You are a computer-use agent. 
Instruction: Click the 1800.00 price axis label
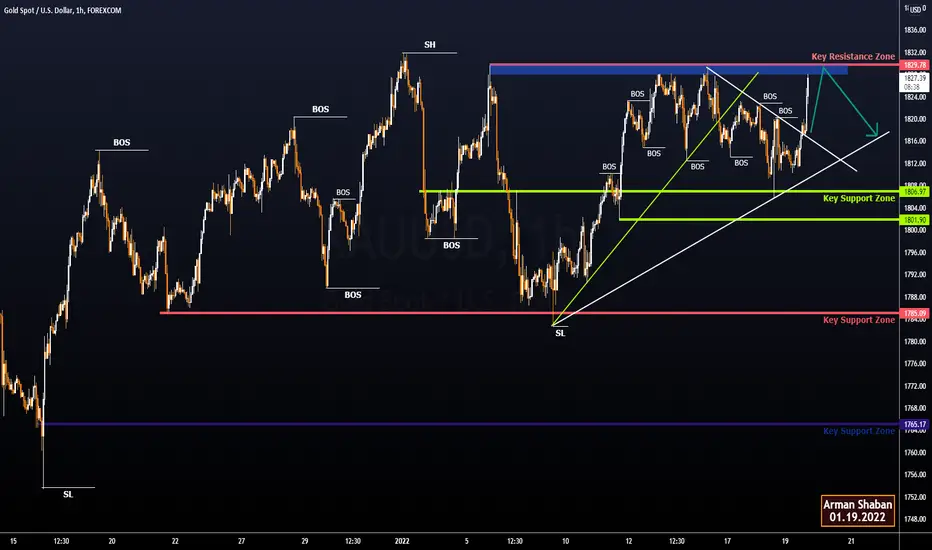(915, 230)
